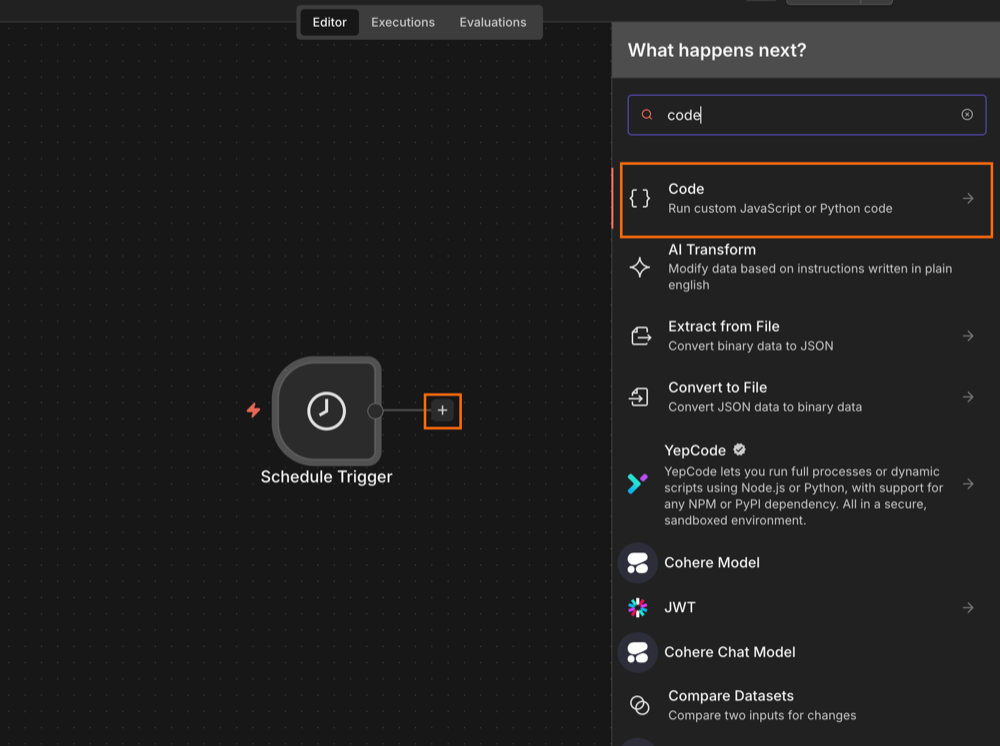Select the lightning bolt trigger indicator

click(x=253, y=411)
